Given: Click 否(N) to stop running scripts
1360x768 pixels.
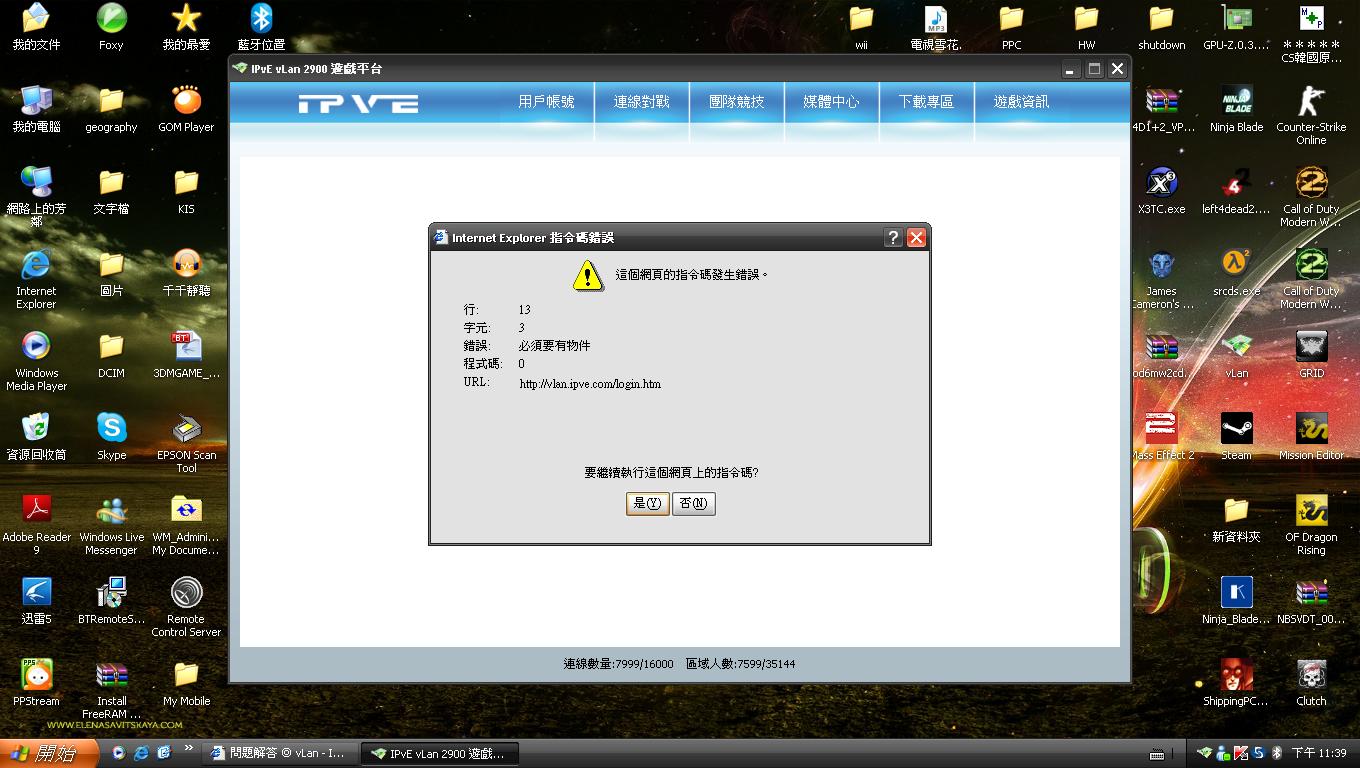Looking at the screenshot, I should [x=693, y=504].
